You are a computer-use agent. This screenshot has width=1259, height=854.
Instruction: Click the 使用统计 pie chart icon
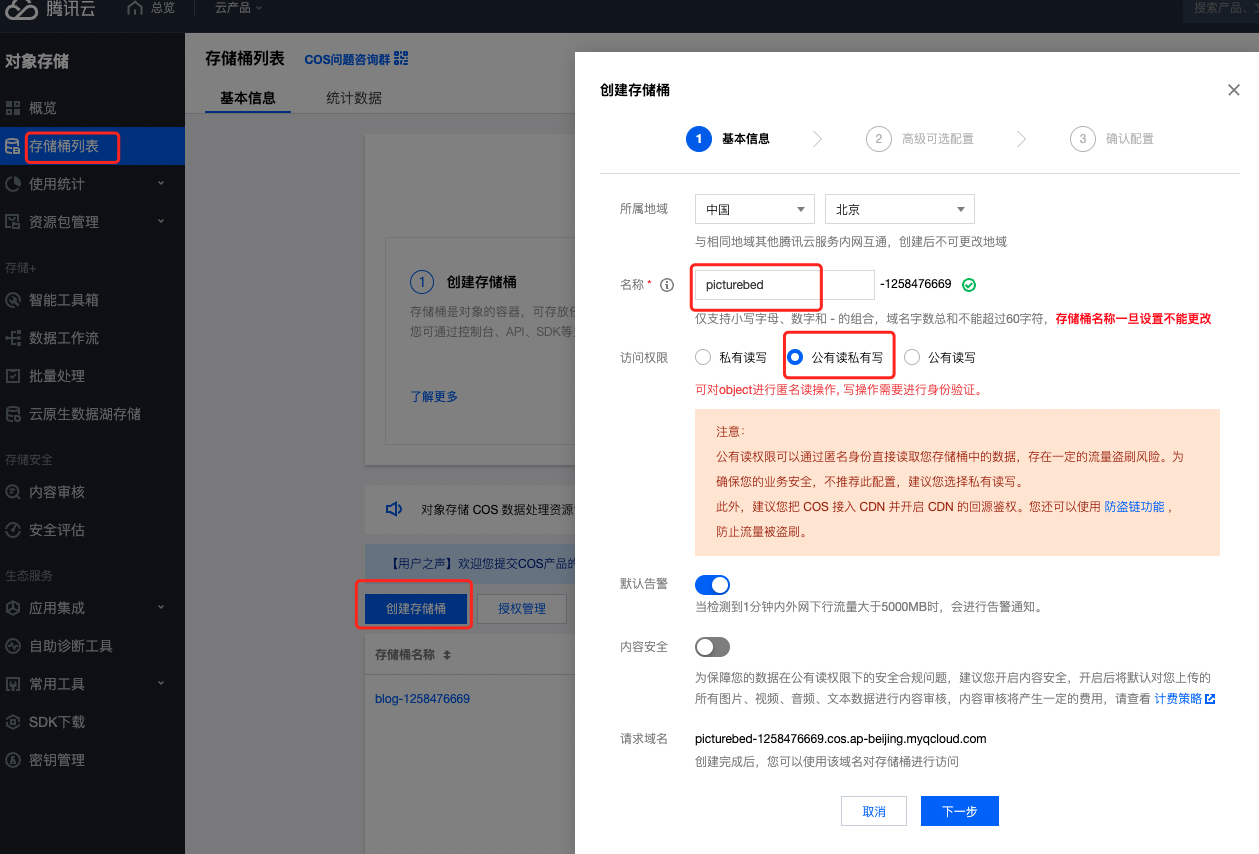[x=13, y=184]
